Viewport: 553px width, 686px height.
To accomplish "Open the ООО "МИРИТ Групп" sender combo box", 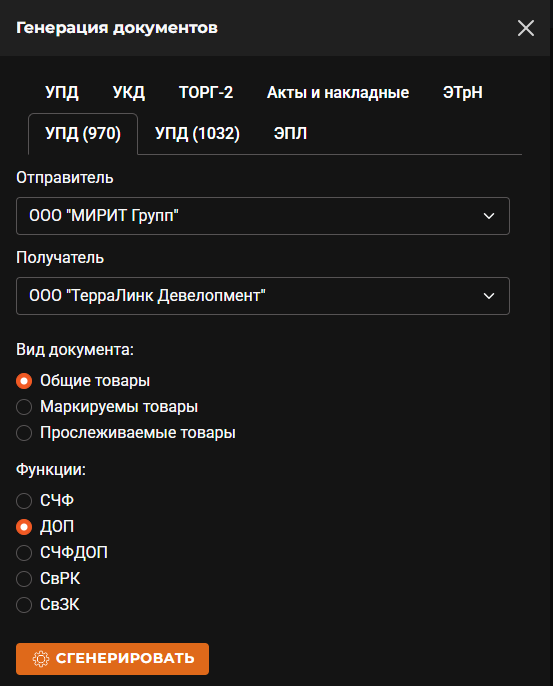I will tap(262, 216).
